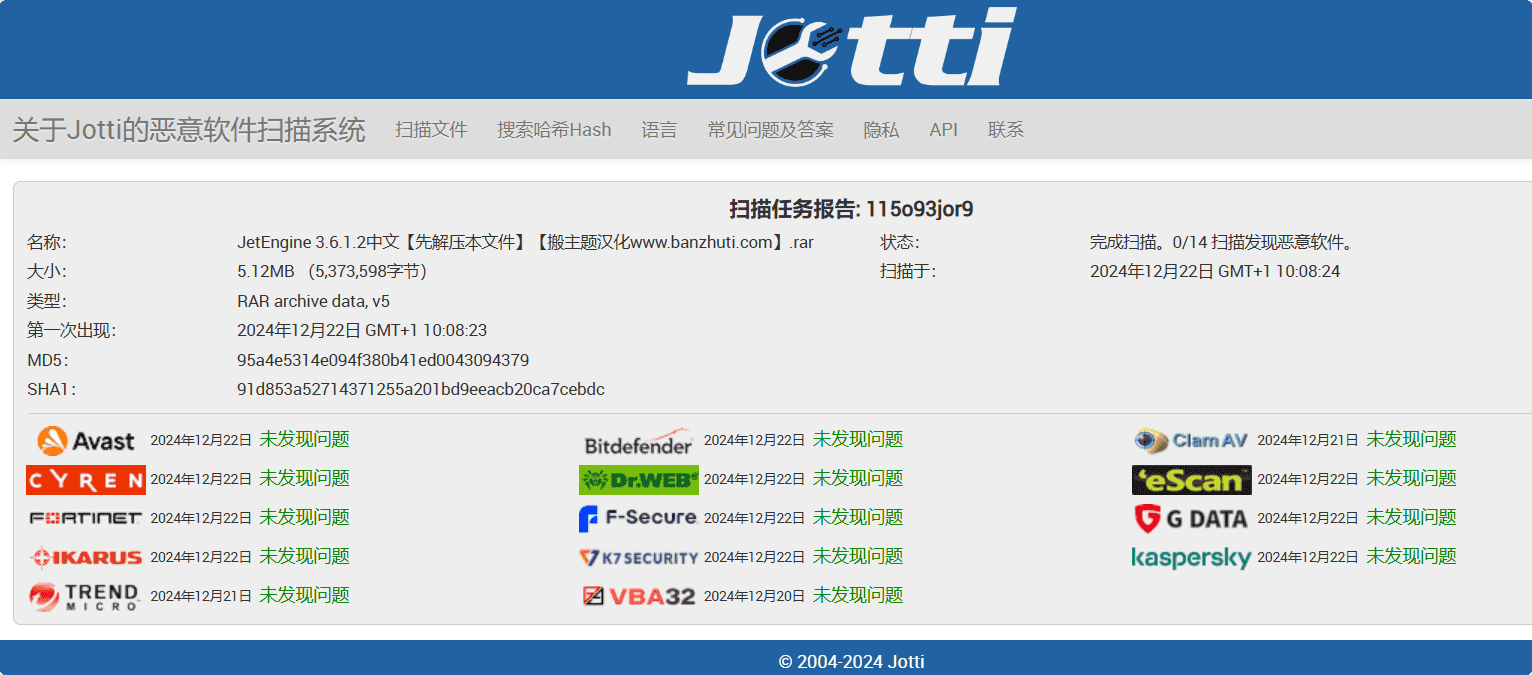This screenshot has height=675, width=1532.
Task: Open the 联系 page
Action: 1006,130
